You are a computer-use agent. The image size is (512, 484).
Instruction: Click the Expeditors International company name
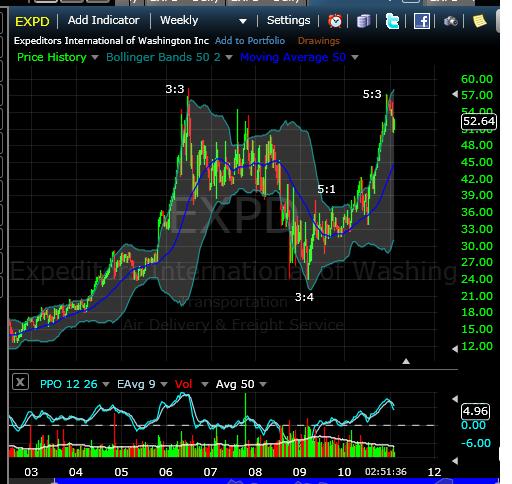pos(111,41)
